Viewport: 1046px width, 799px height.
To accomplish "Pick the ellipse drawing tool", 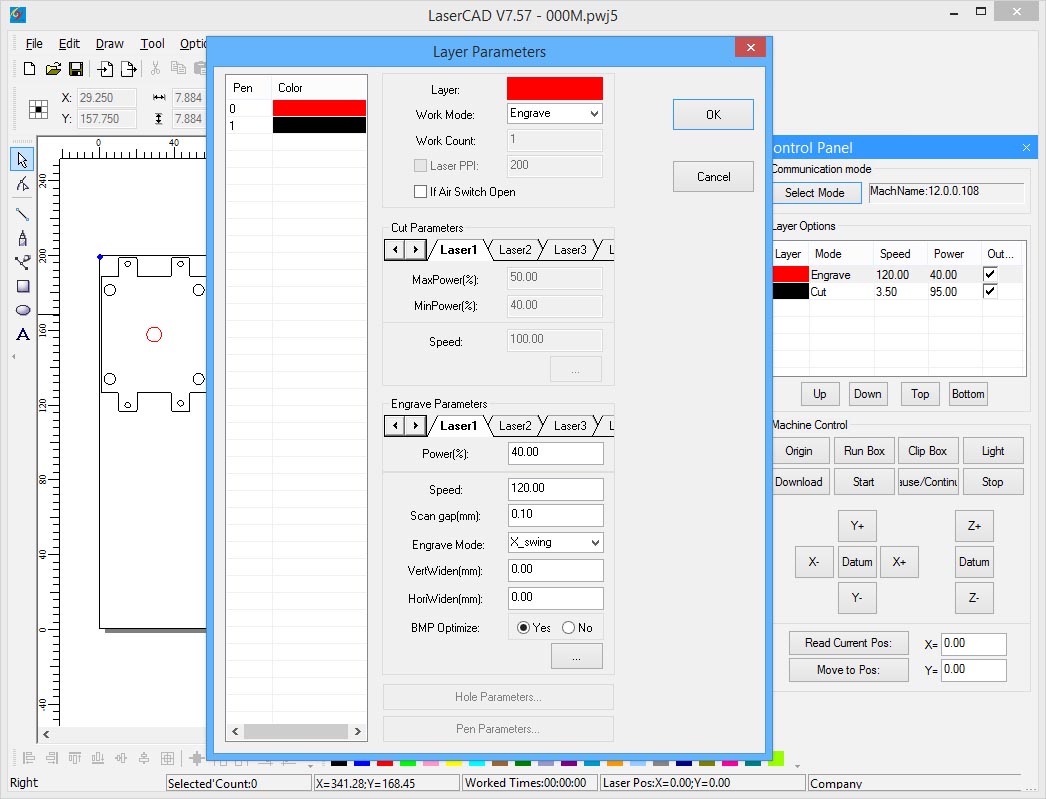I will 23,310.
